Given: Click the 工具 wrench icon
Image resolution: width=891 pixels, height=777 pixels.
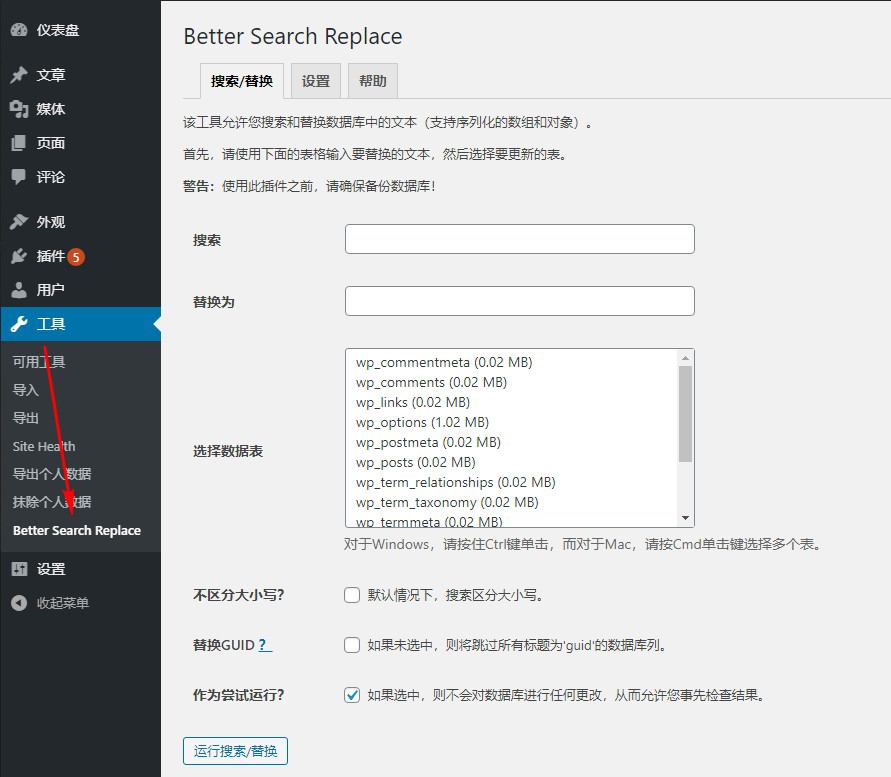Looking at the screenshot, I should point(19,324).
